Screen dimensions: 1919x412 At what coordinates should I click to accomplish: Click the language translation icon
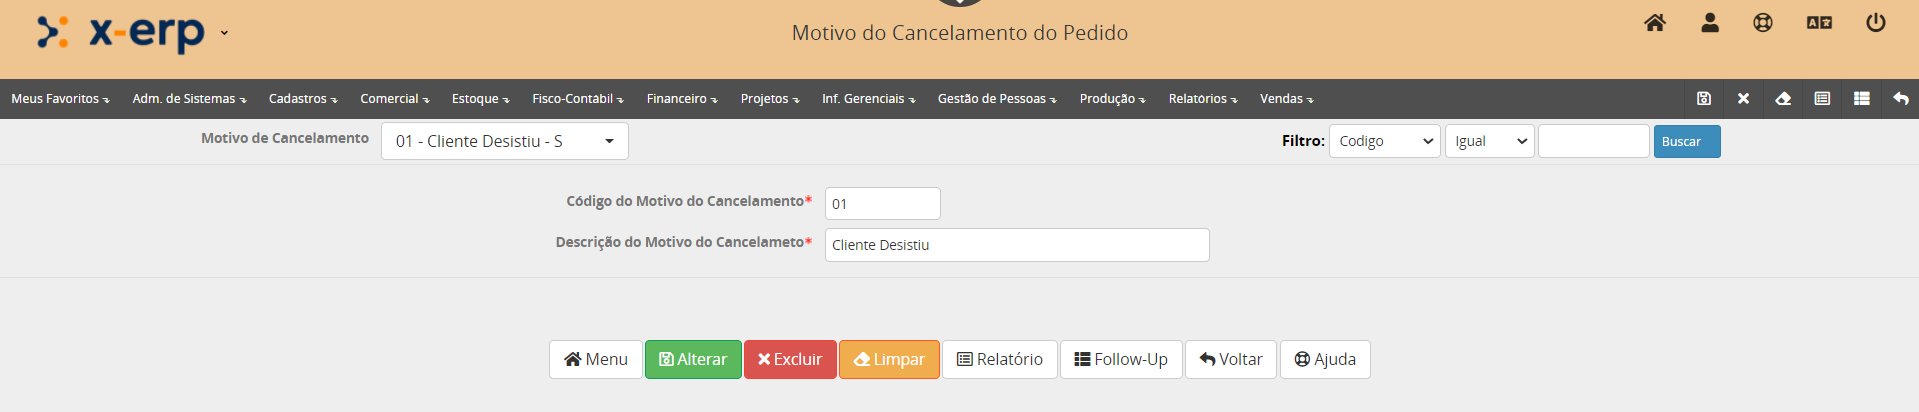1819,23
